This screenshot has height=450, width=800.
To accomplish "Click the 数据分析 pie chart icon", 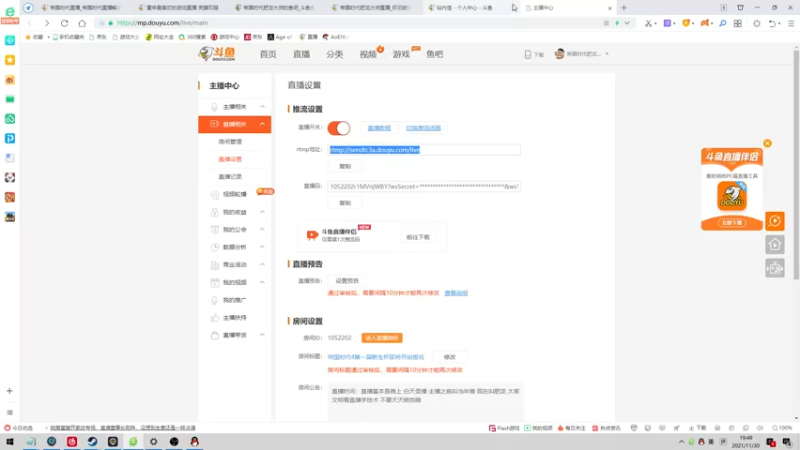I will pyautogui.click(x=215, y=247).
